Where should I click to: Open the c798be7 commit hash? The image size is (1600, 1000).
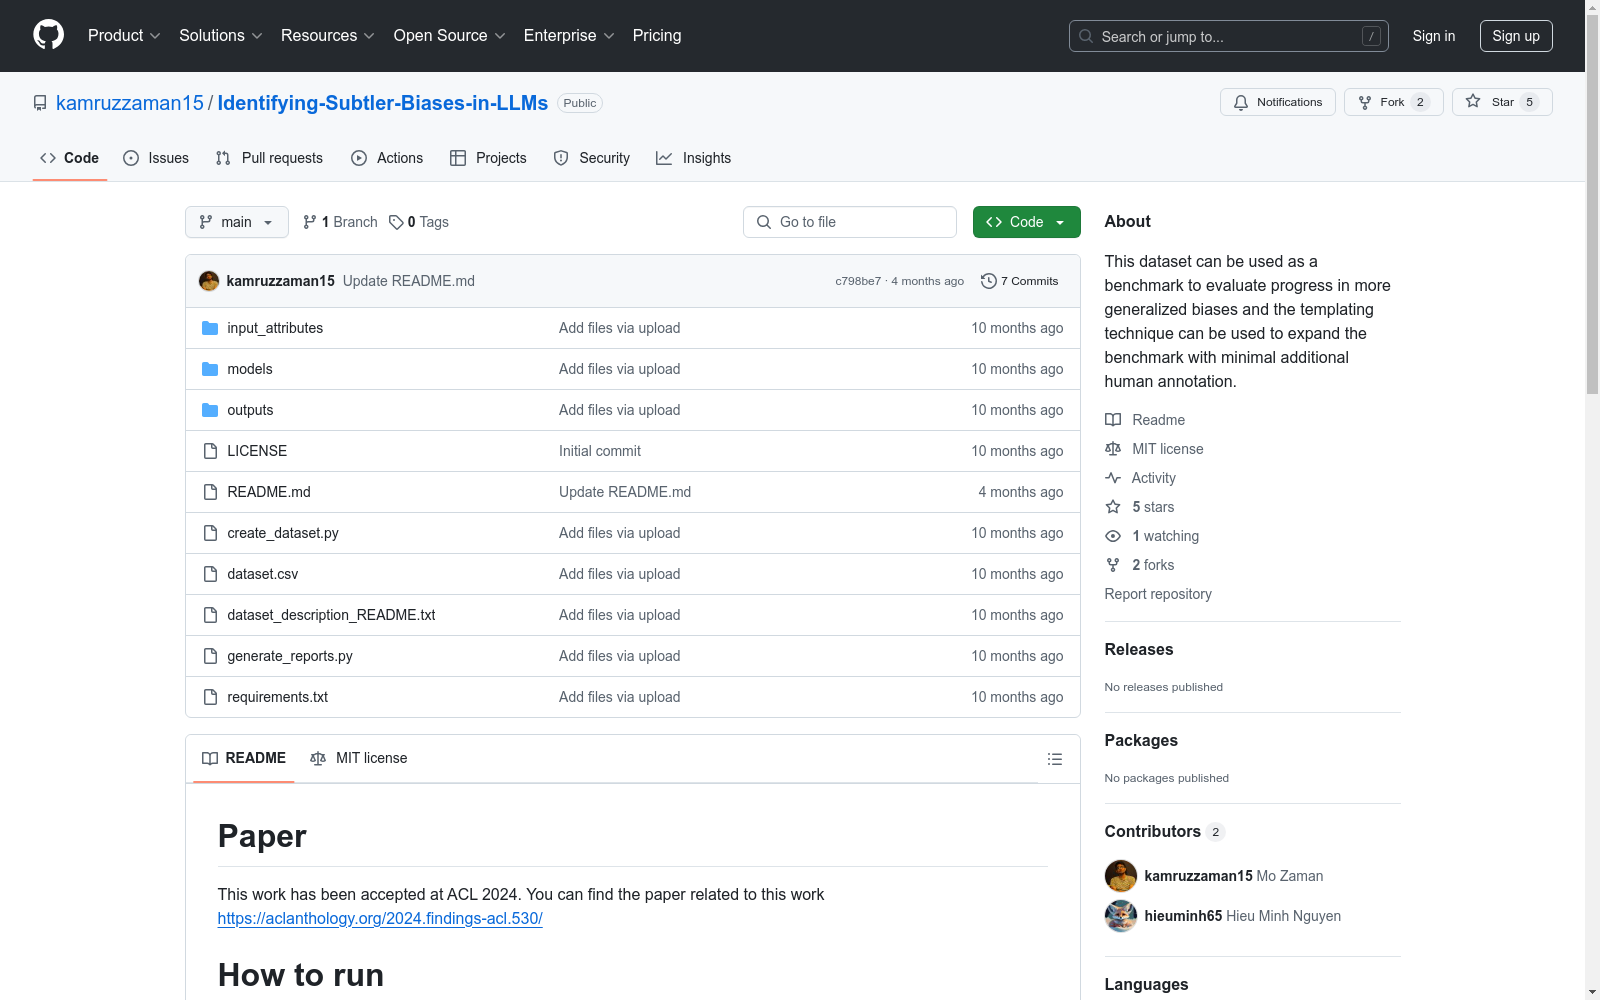click(x=858, y=281)
